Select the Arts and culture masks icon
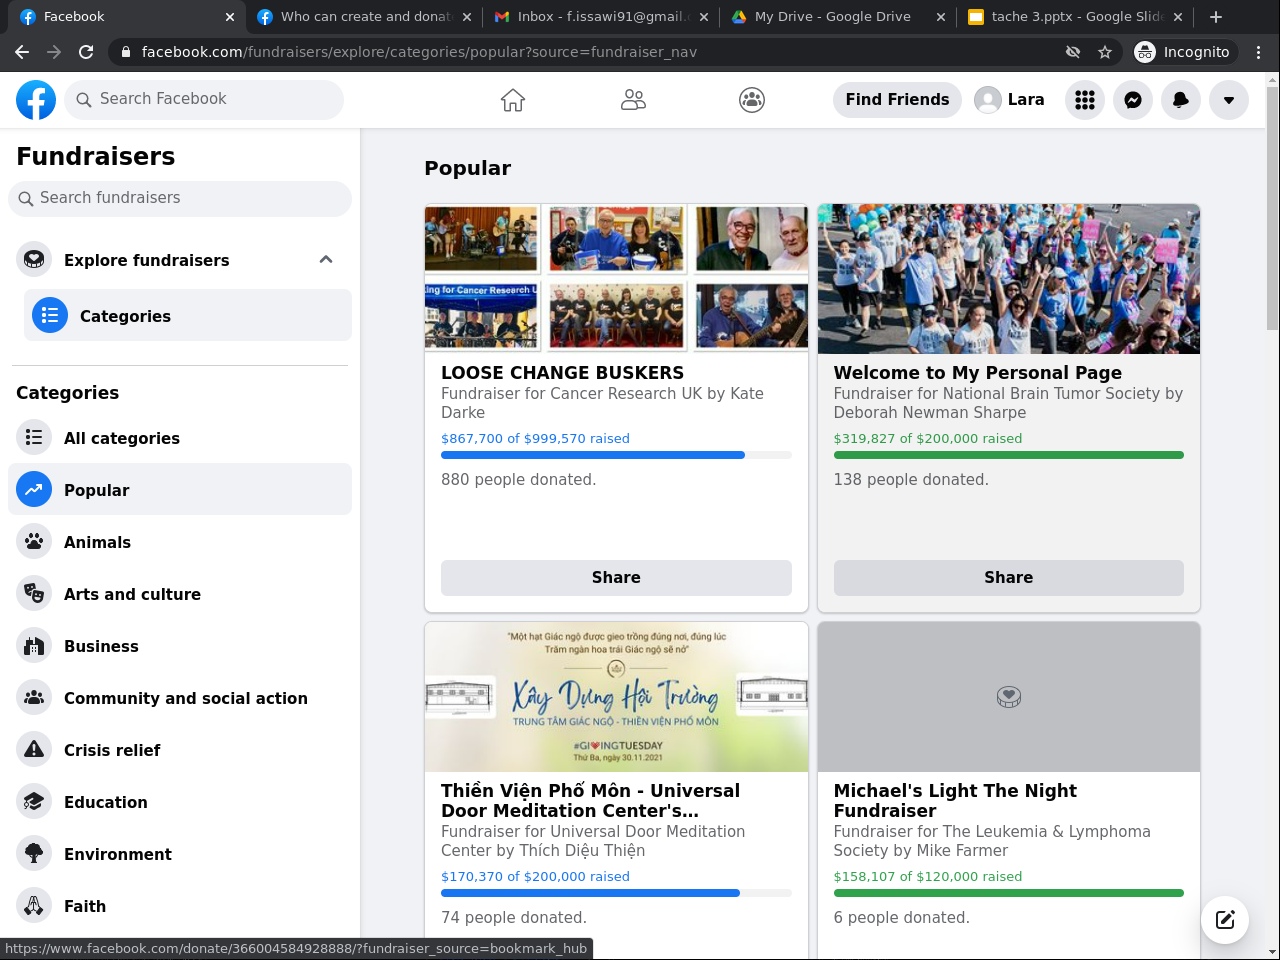This screenshot has width=1280, height=960. pos(34,594)
